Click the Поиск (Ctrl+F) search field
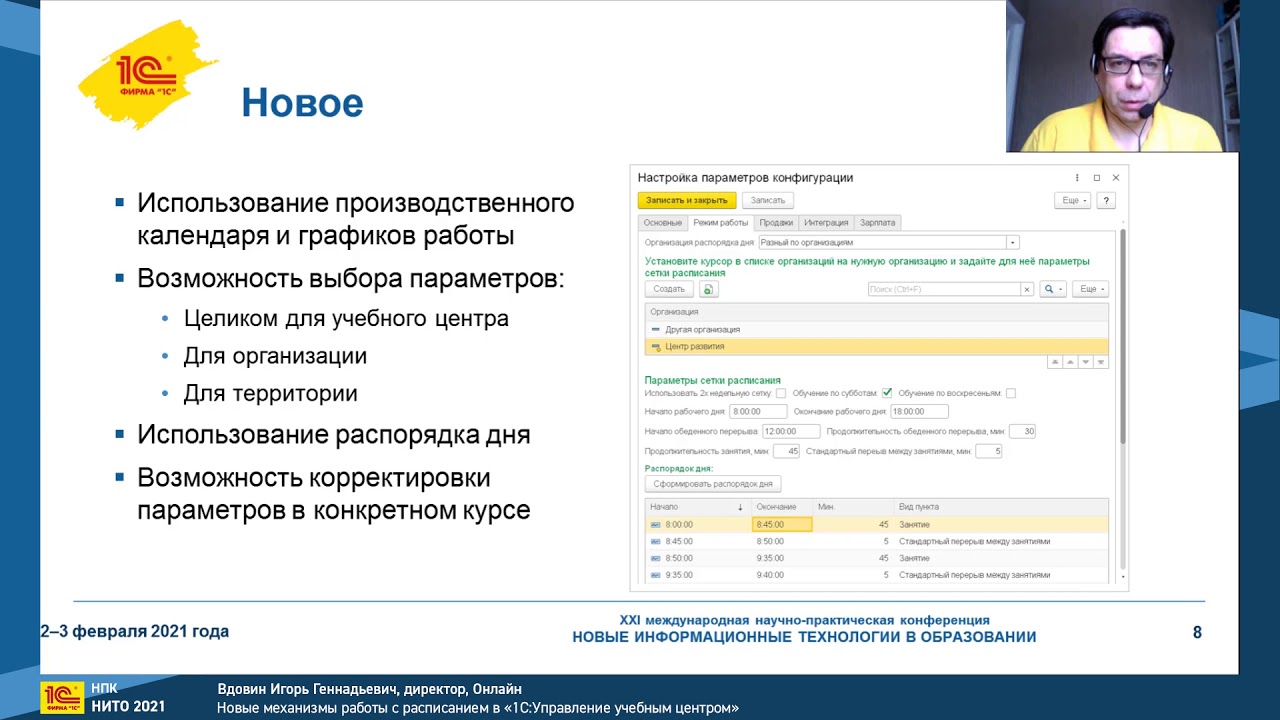 pyautogui.click(x=943, y=289)
